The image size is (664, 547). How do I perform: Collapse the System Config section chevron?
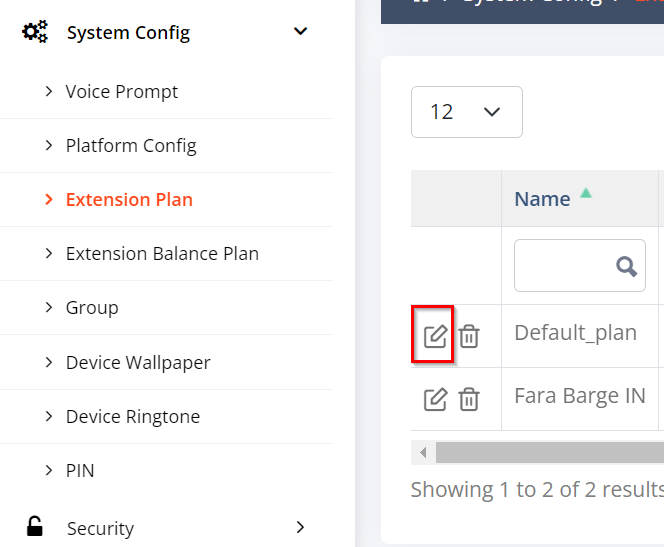click(300, 31)
